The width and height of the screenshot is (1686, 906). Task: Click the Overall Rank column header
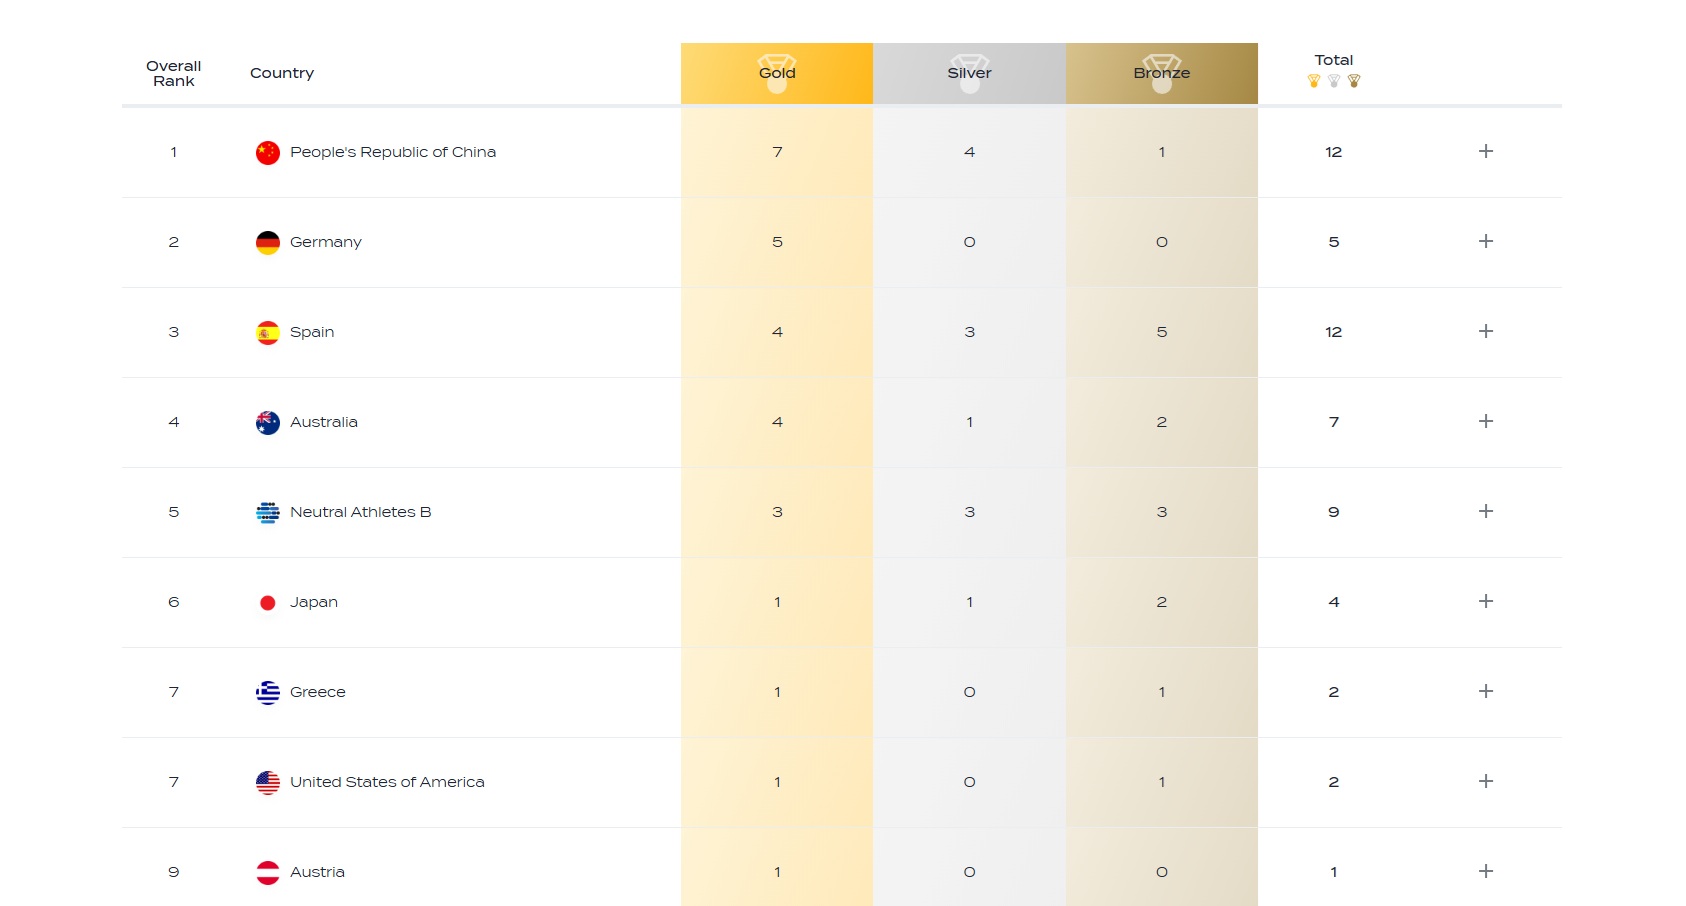point(174,73)
